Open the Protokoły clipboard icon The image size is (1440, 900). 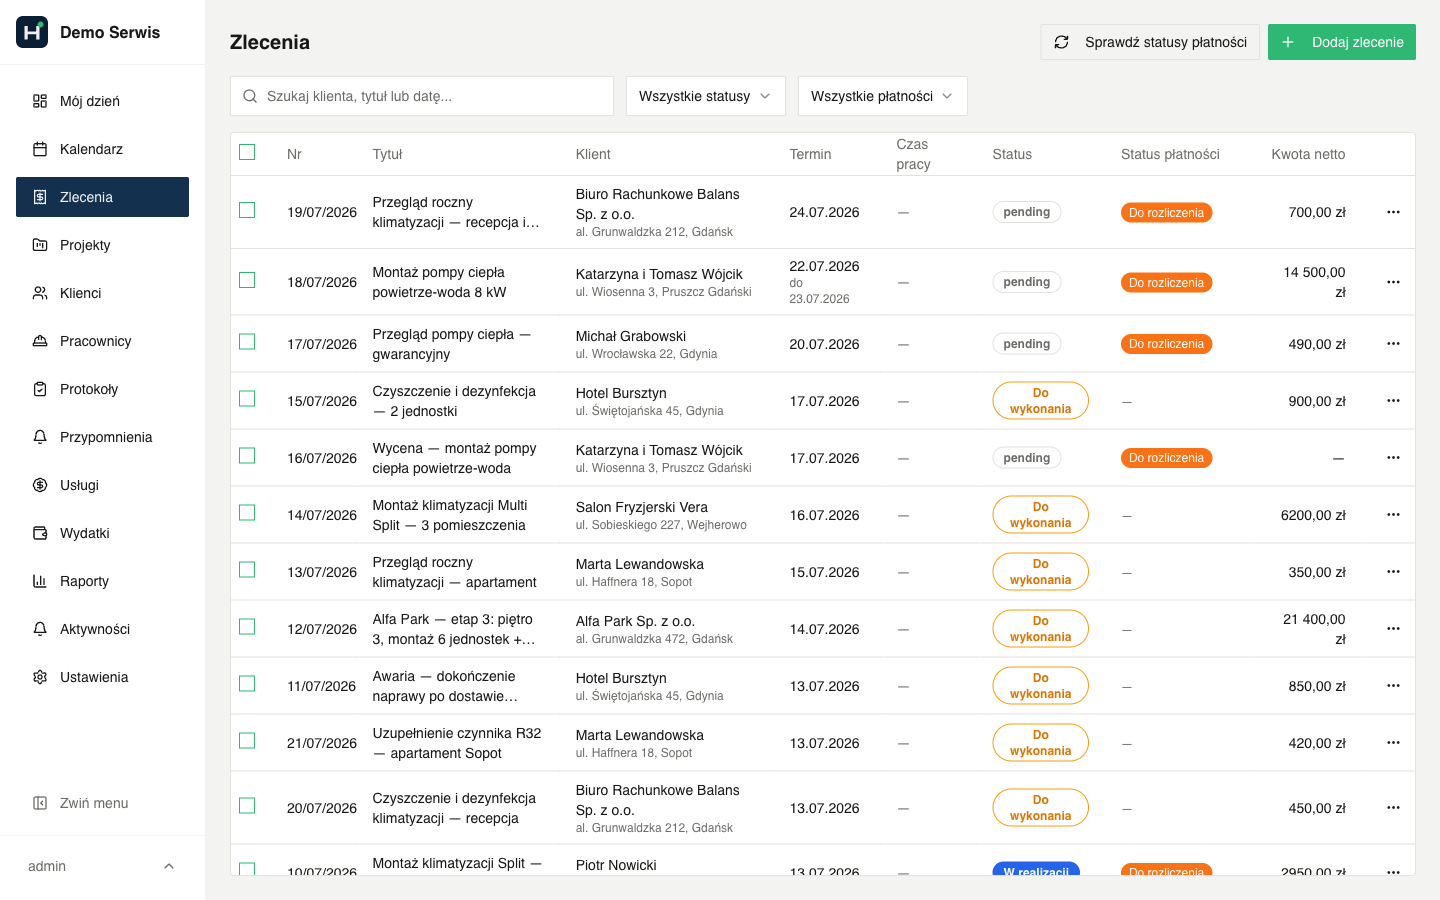(x=40, y=389)
